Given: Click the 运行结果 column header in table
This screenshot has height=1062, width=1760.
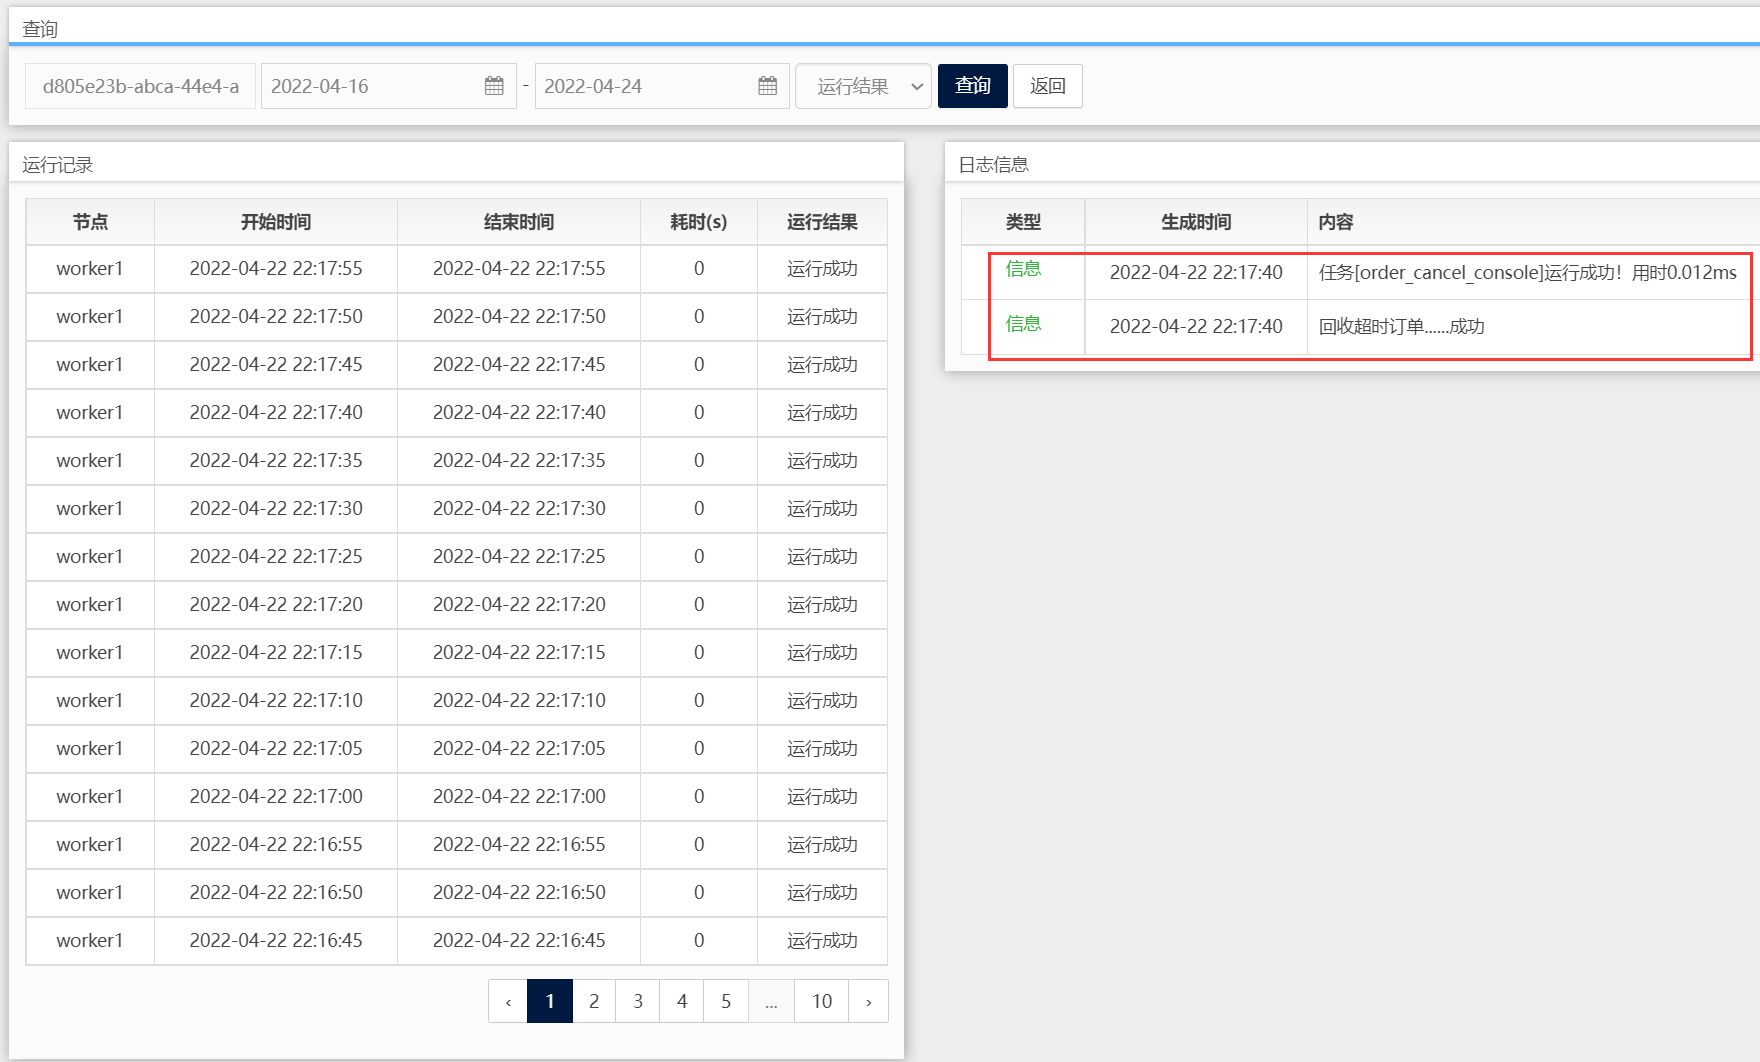Looking at the screenshot, I should point(822,222).
